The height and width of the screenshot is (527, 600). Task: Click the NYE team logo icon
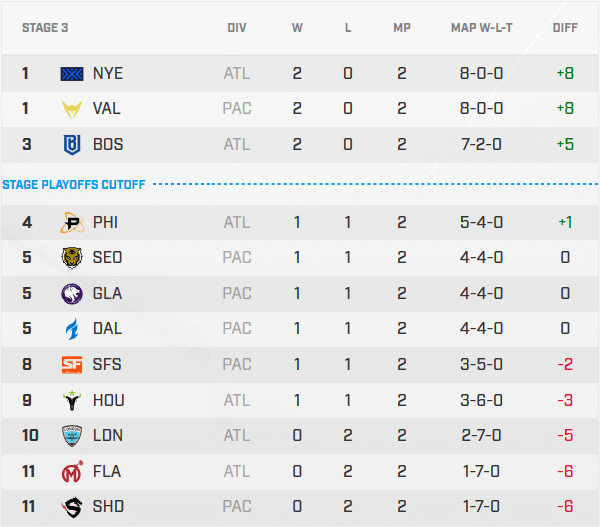73,73
